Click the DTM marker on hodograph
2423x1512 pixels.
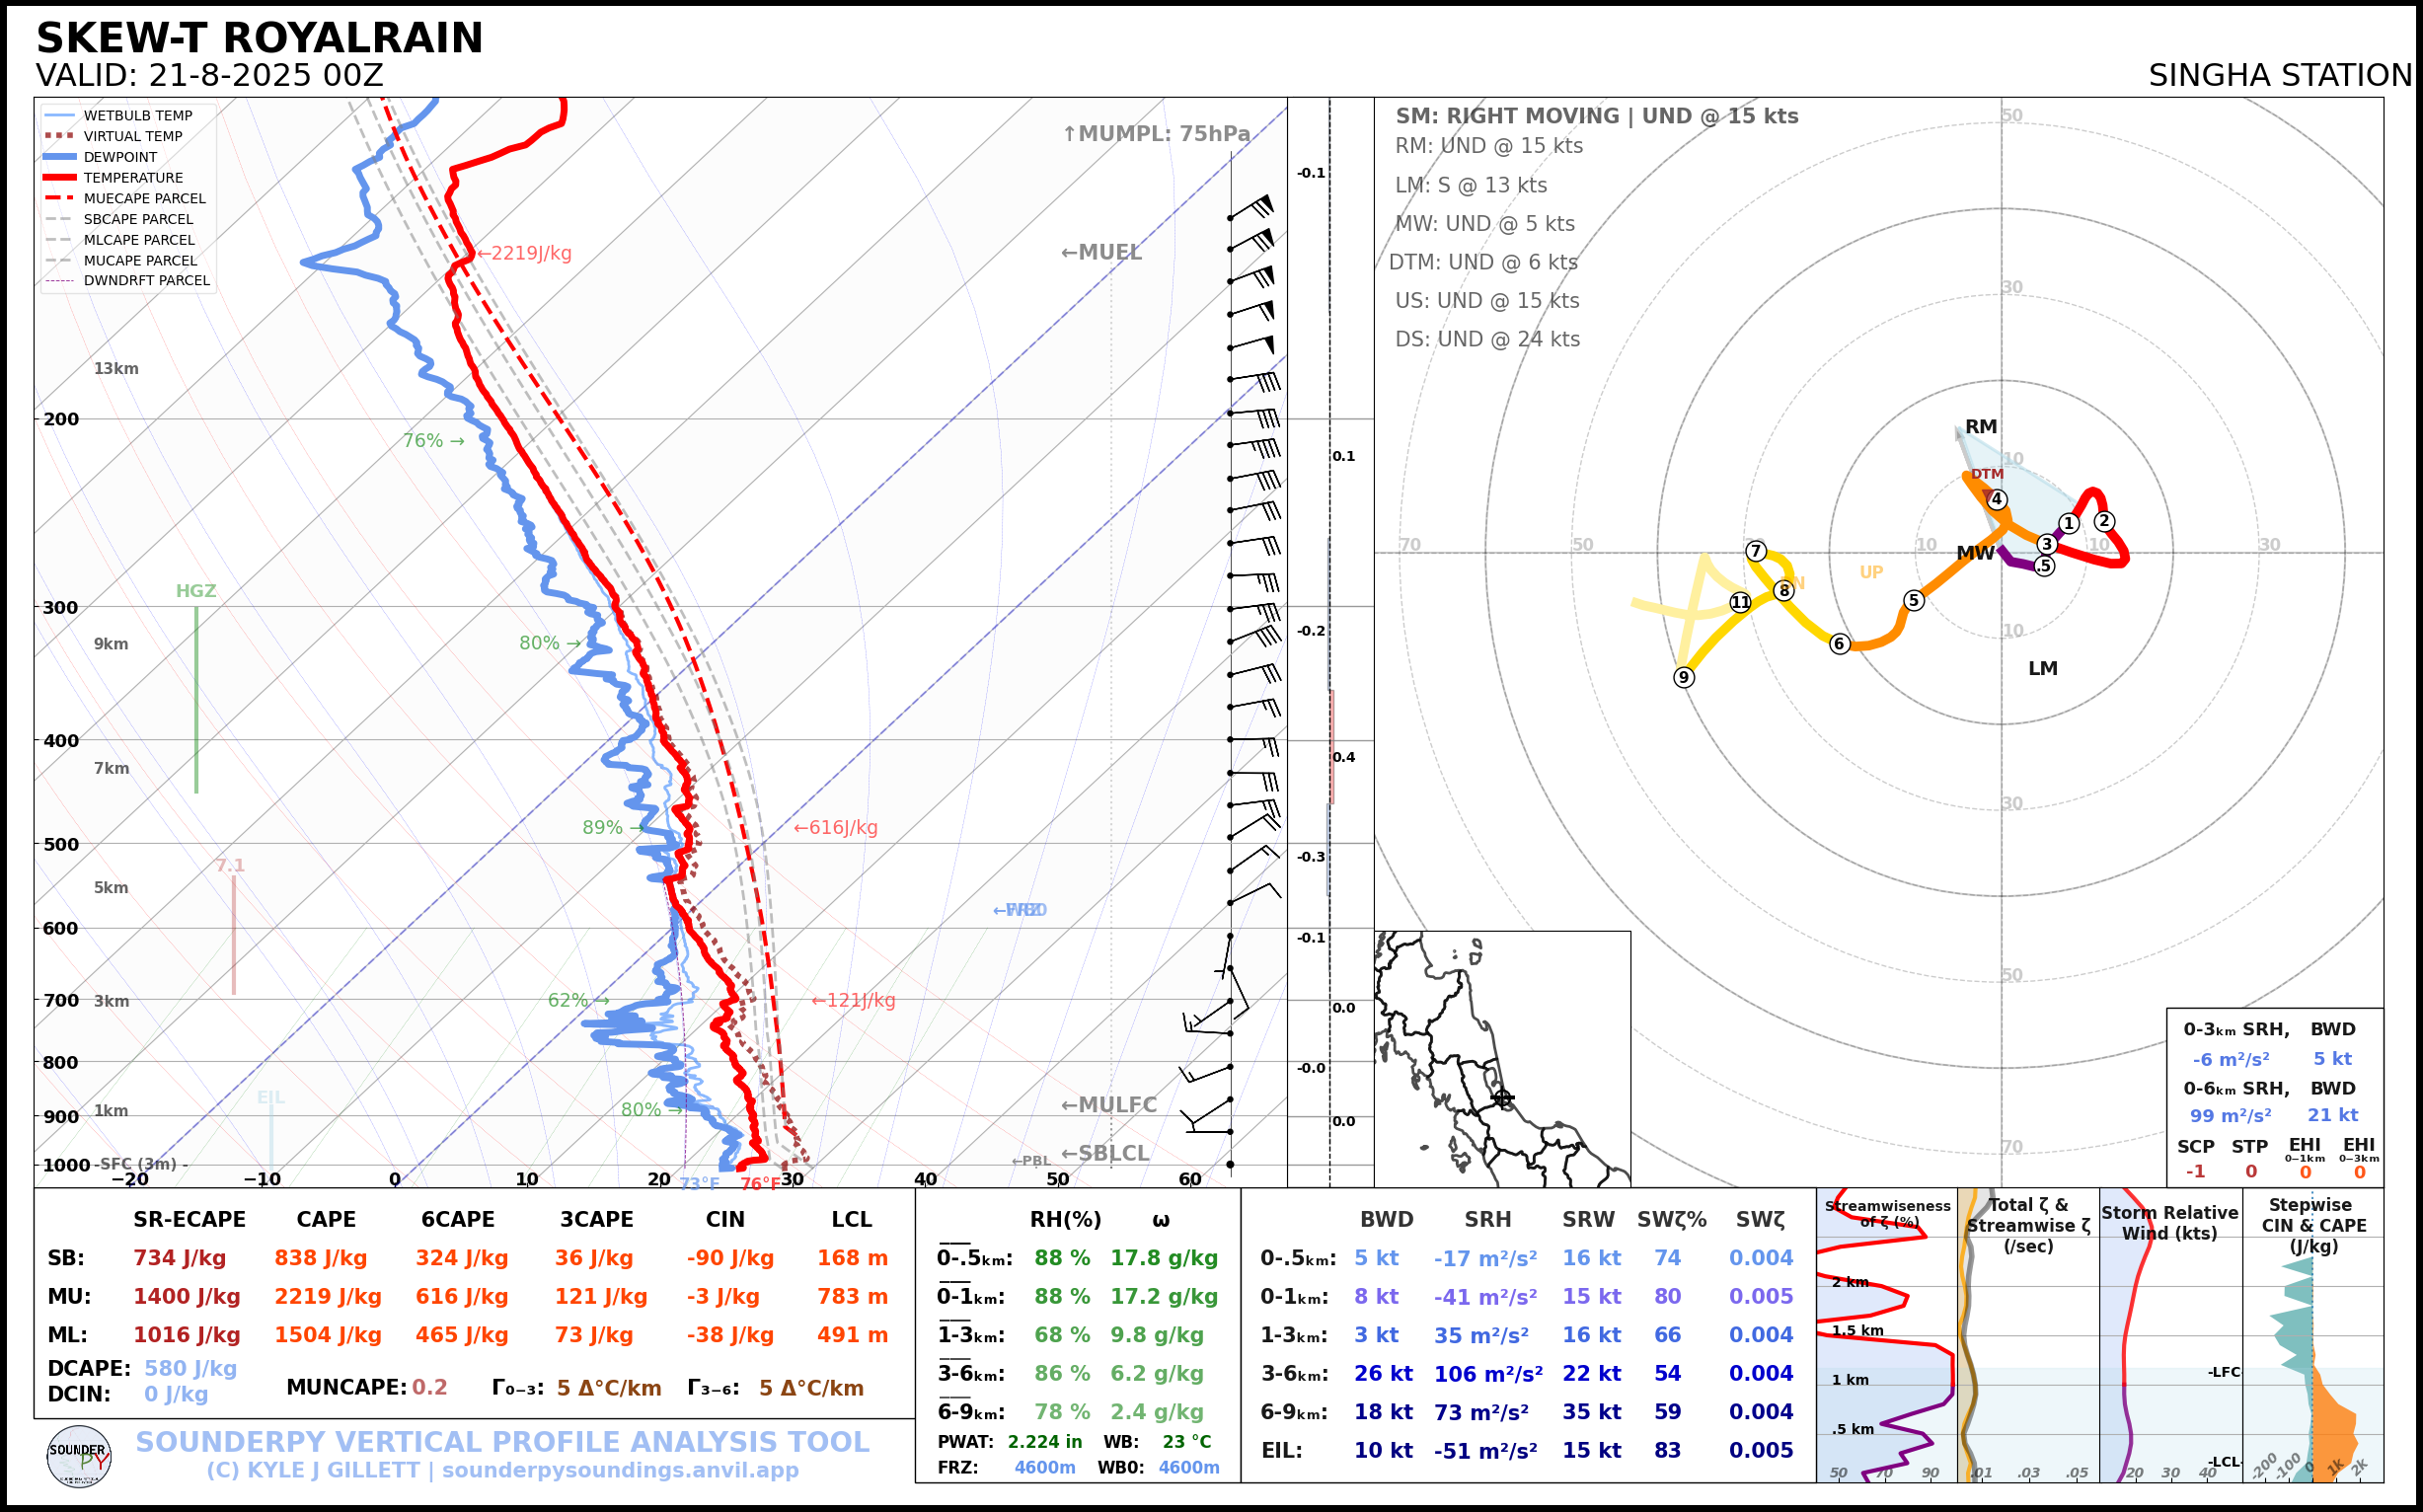click(1987, 474)
